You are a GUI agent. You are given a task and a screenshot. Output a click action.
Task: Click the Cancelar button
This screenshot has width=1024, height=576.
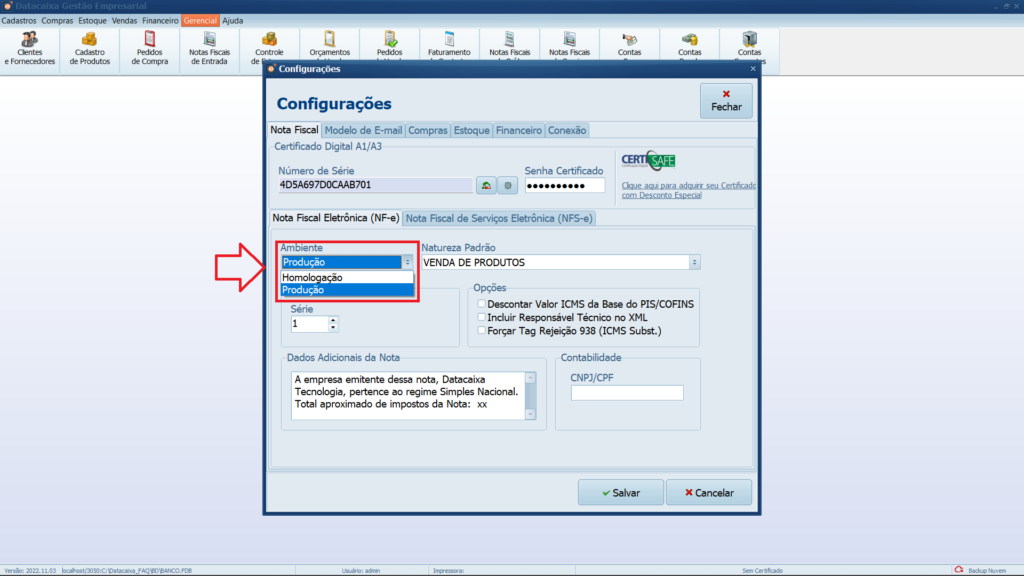709,492
